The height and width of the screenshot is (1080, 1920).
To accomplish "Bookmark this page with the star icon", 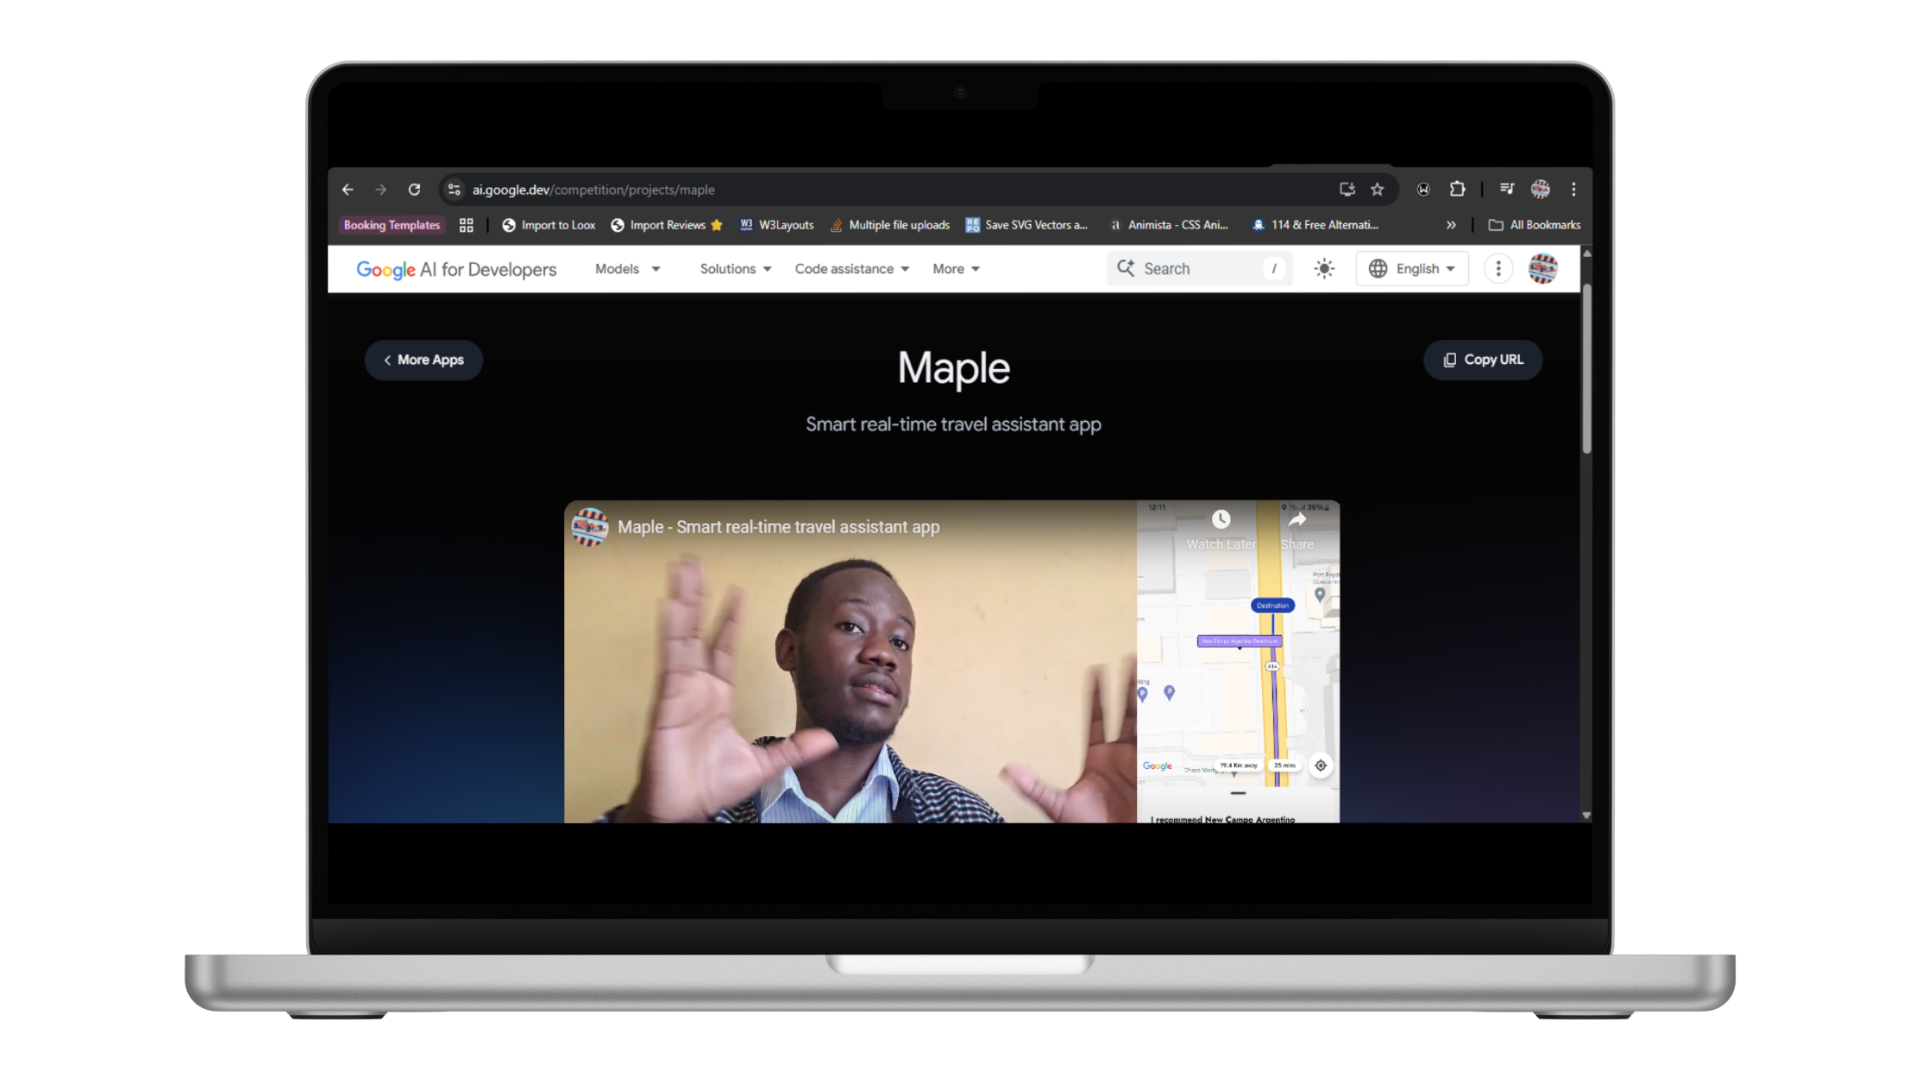I will point(1377,189).
